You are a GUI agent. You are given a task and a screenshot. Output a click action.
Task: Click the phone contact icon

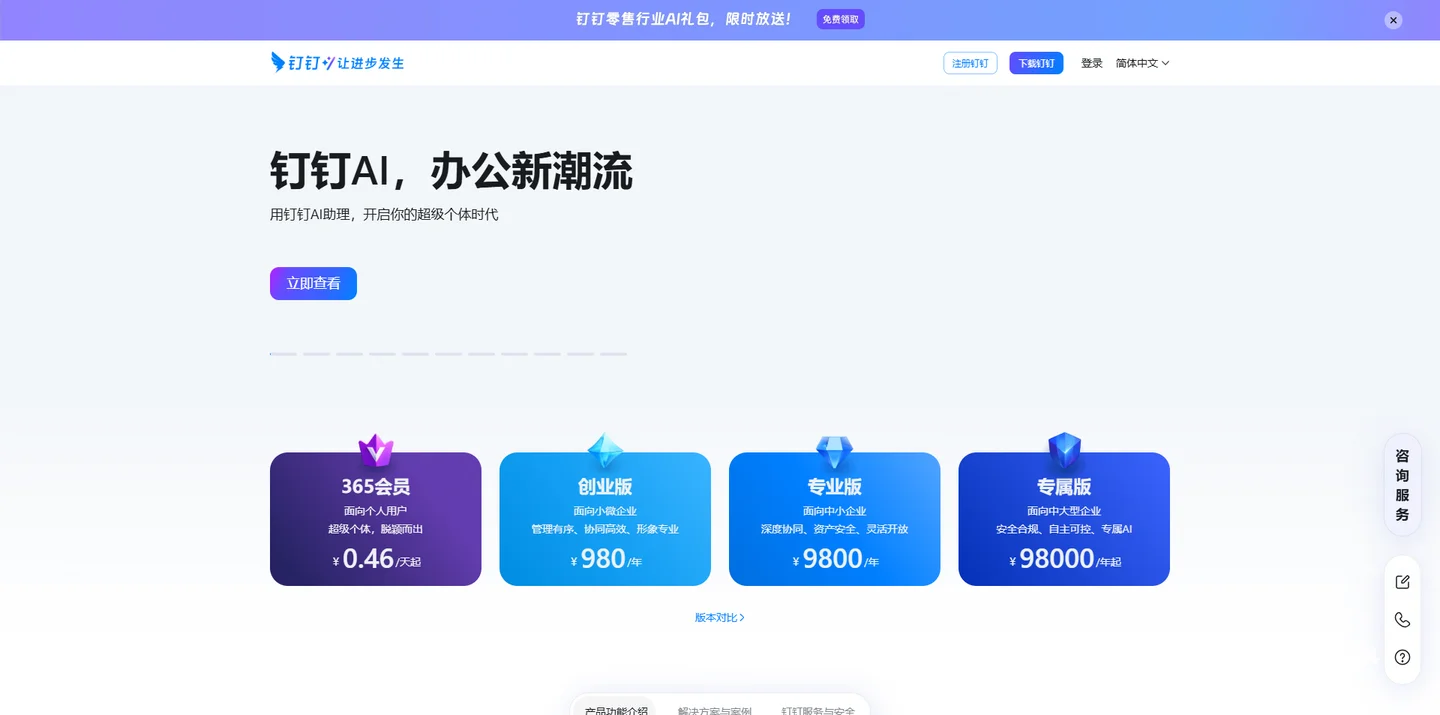1403,620
